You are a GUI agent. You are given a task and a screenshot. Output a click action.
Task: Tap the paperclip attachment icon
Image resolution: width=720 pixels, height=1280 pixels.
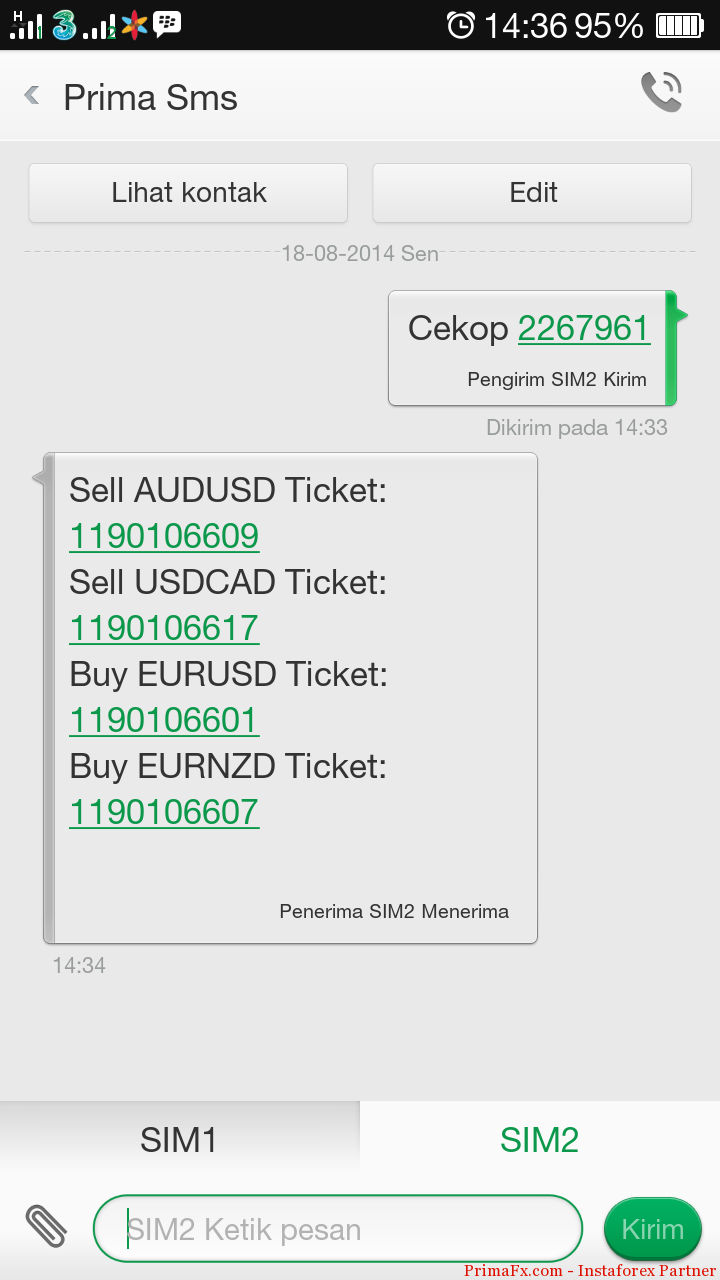tap(45, 1227)
